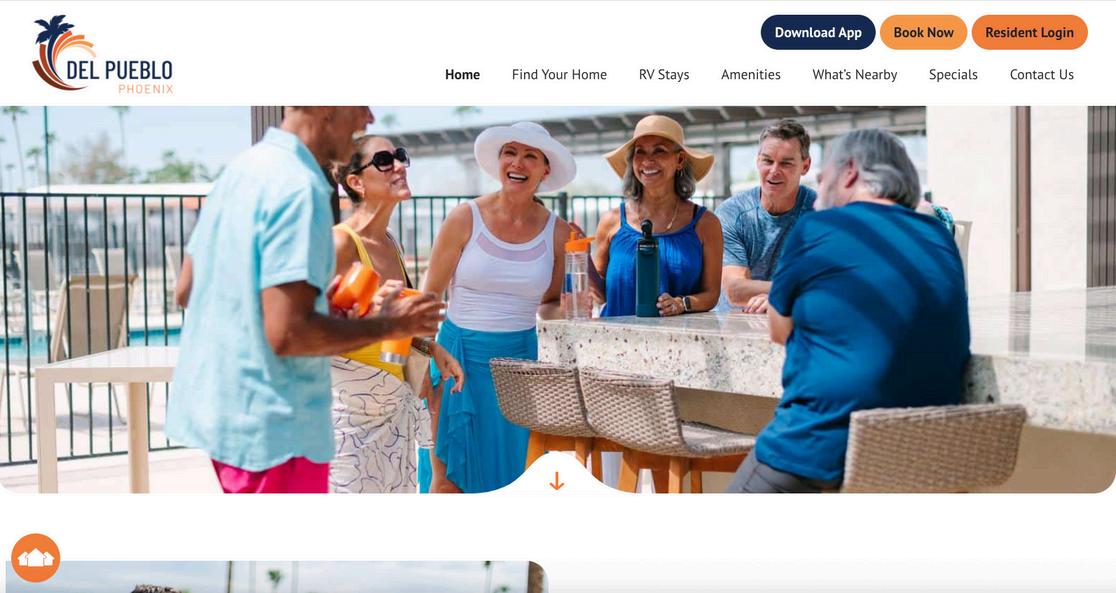Image resolution: width=1116 pixels, height=593 pixels.
Task: Open the Amenities menu item
Action: 751,75
